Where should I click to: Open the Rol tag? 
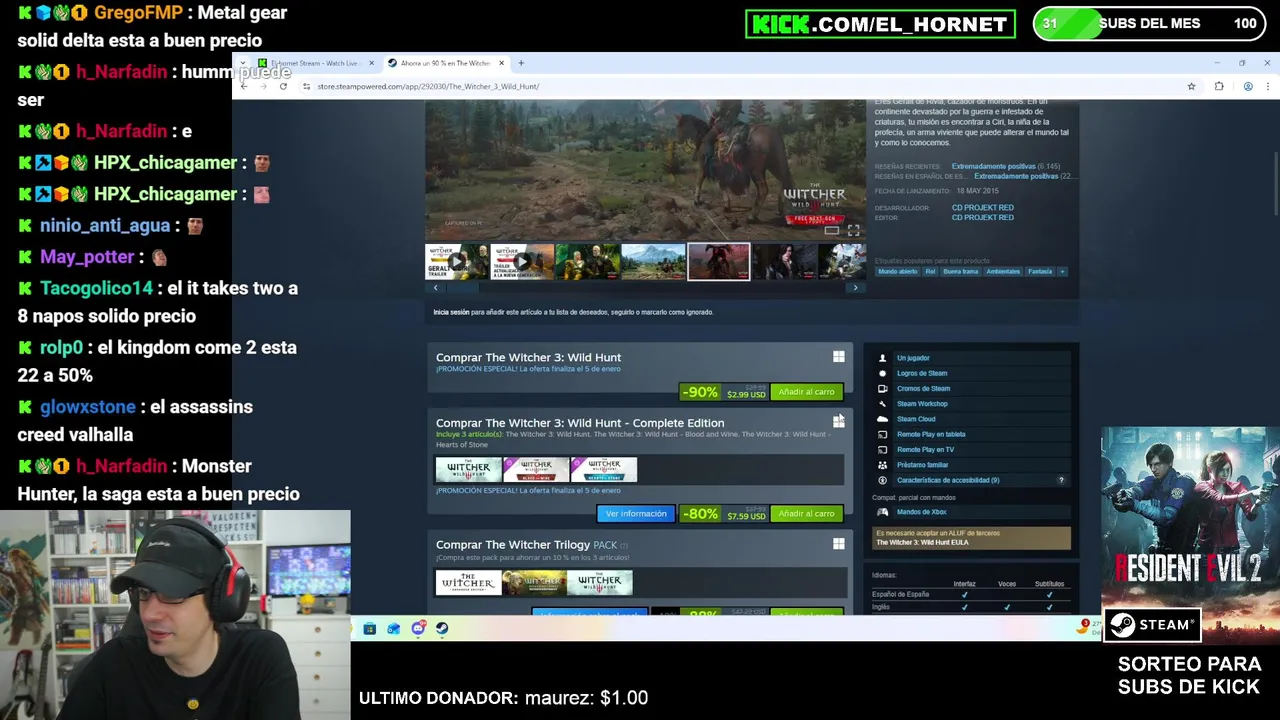[930, 272]
